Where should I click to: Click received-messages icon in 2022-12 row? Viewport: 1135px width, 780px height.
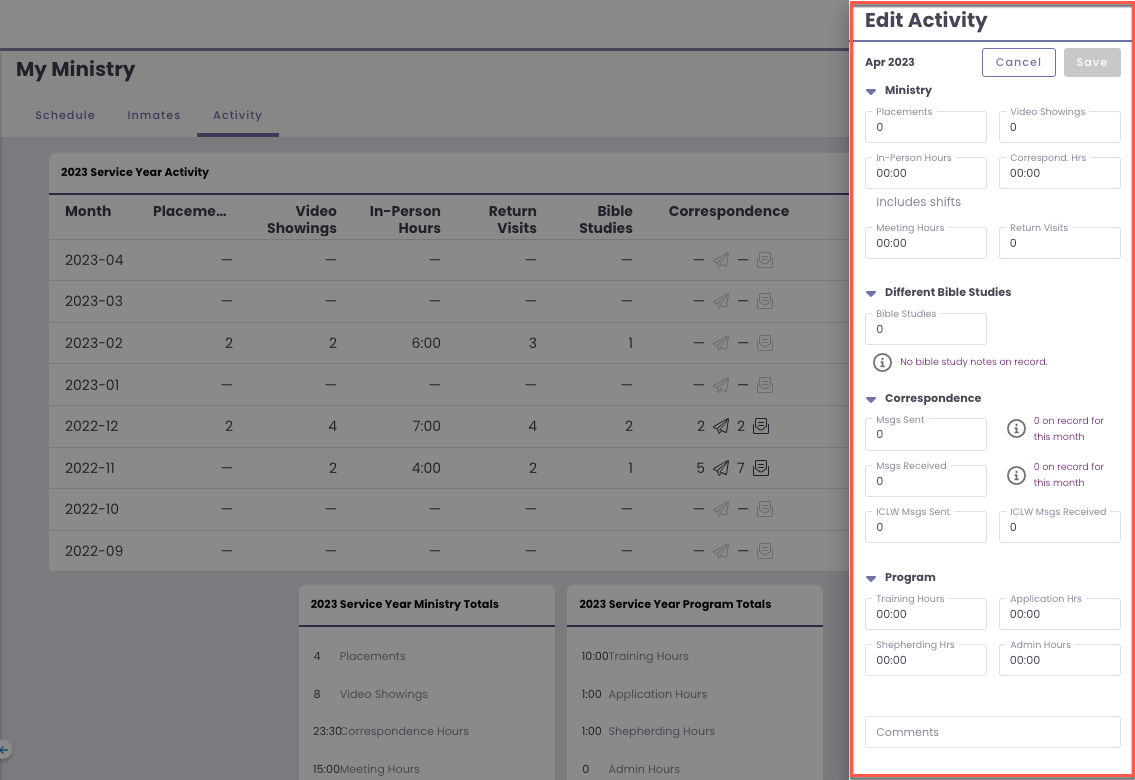(761, 426)
